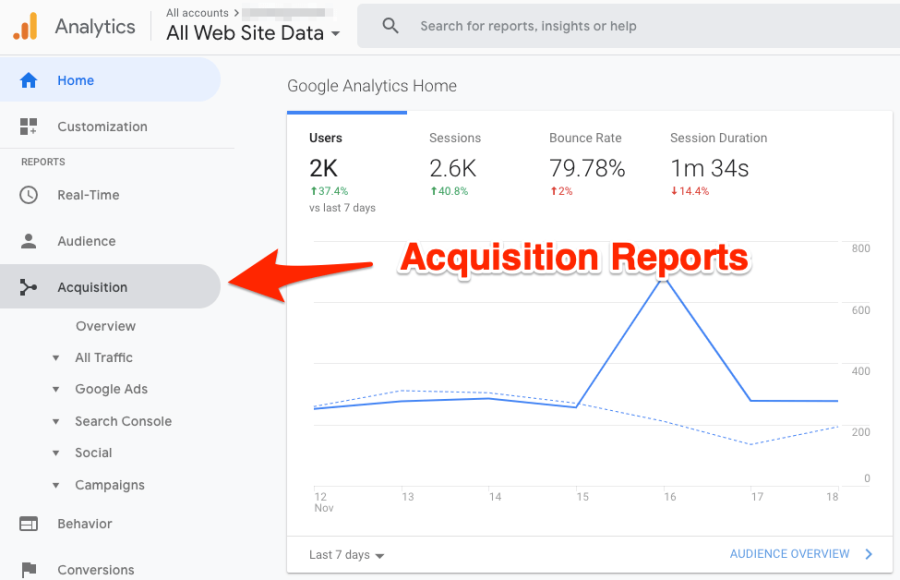Select Campaigns under Acquisition
900x580 pixels.
110,485
